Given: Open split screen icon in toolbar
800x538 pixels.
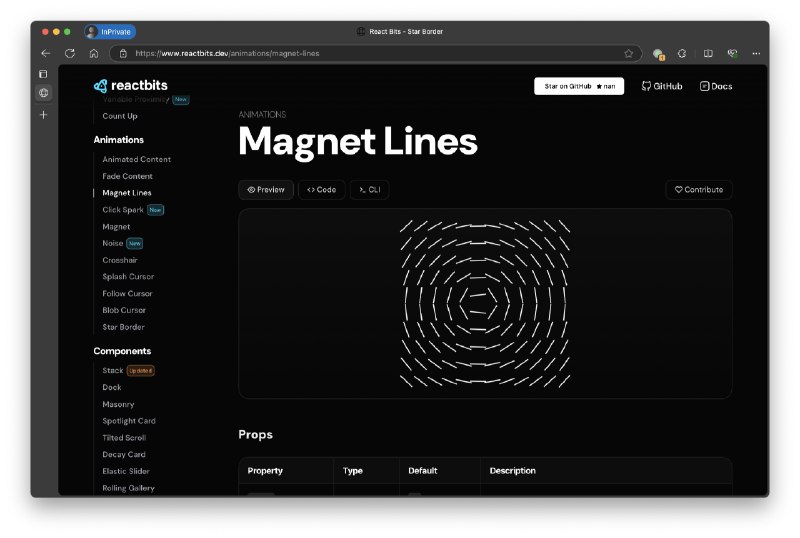Looking at the screenshot, I should 708,53.
